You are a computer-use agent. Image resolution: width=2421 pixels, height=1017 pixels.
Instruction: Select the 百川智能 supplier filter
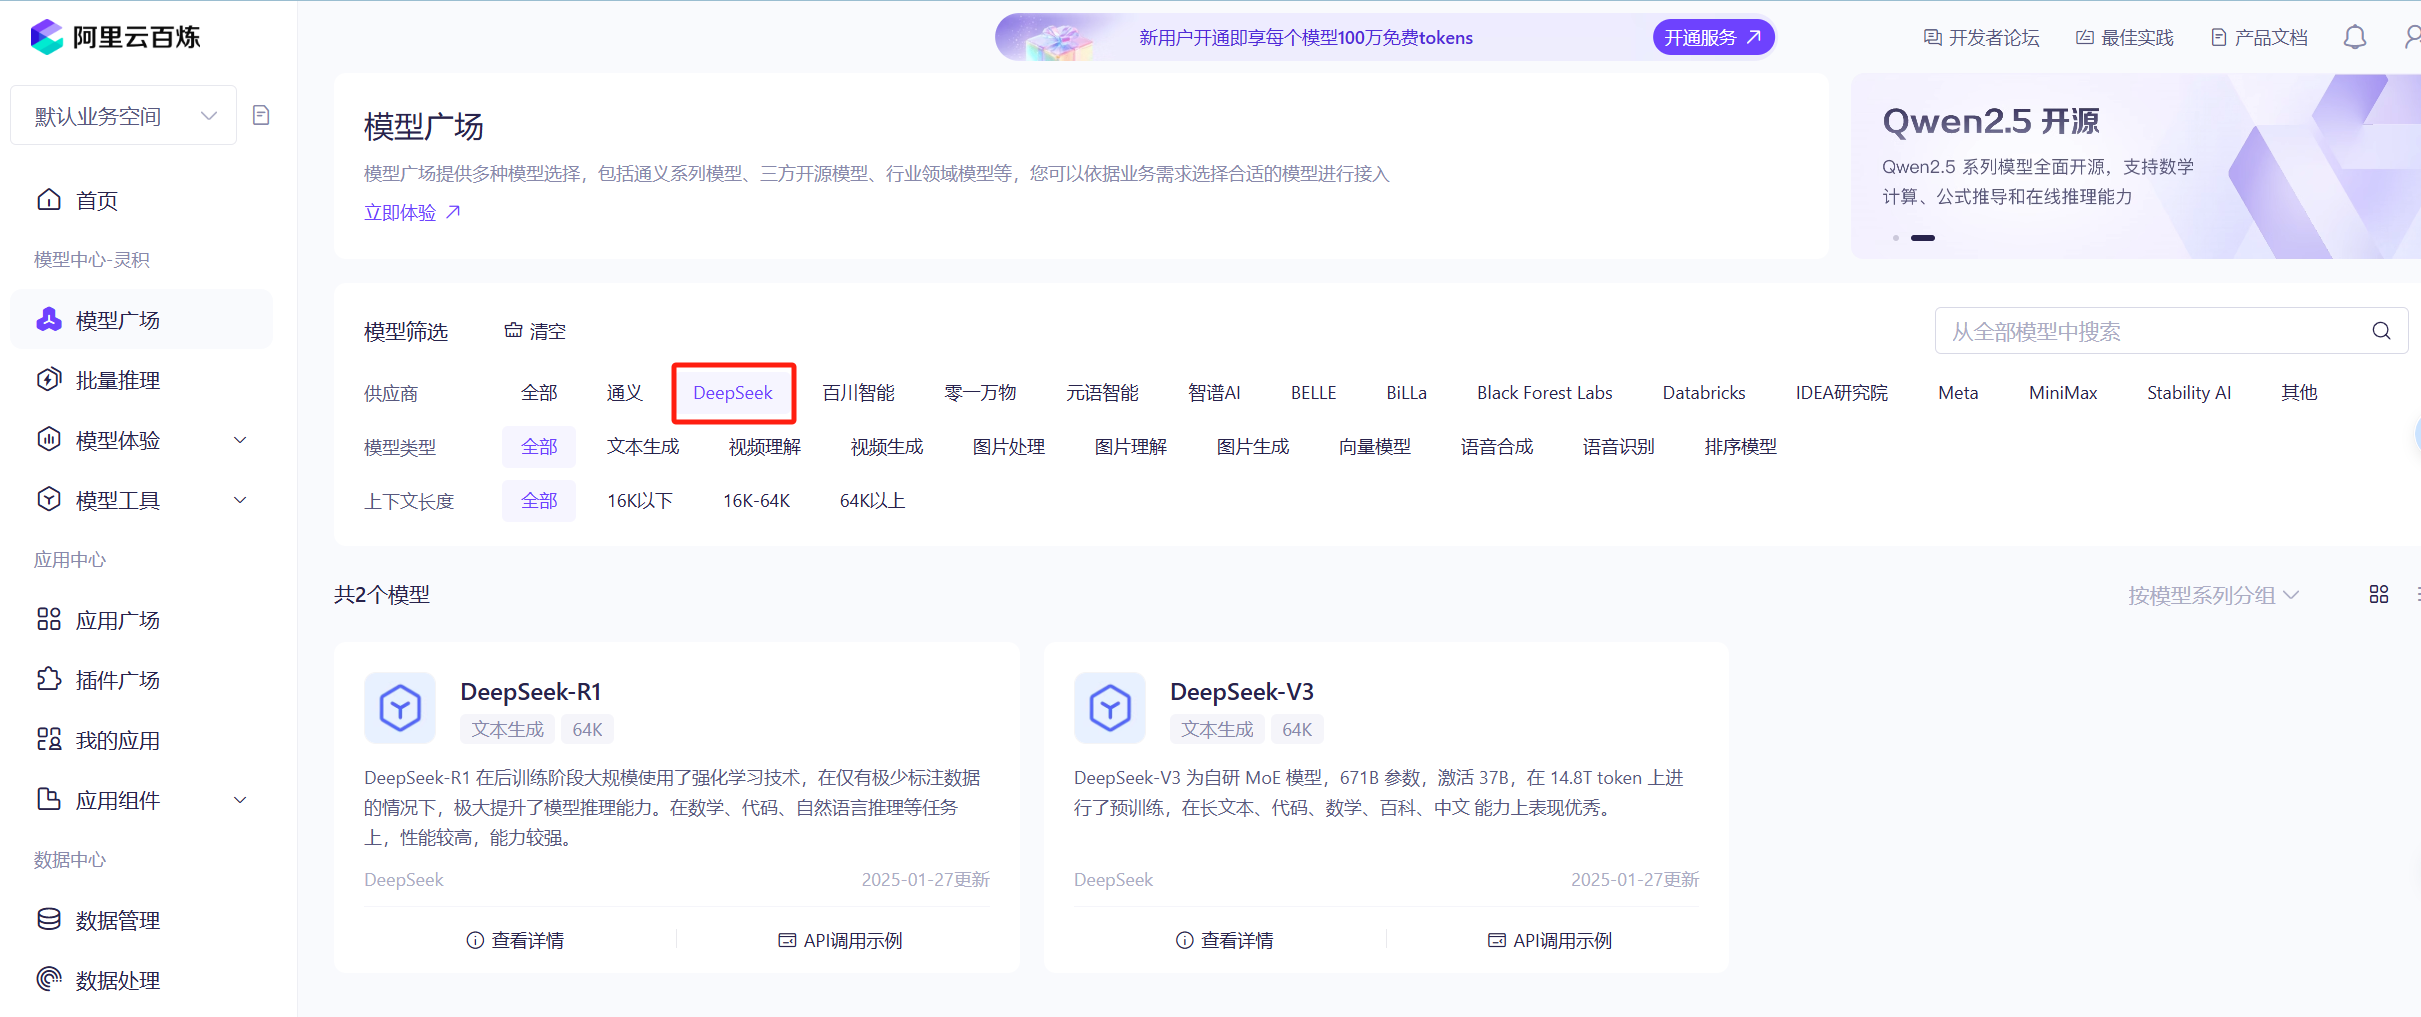pyautogui.click(x=858, y=393)
